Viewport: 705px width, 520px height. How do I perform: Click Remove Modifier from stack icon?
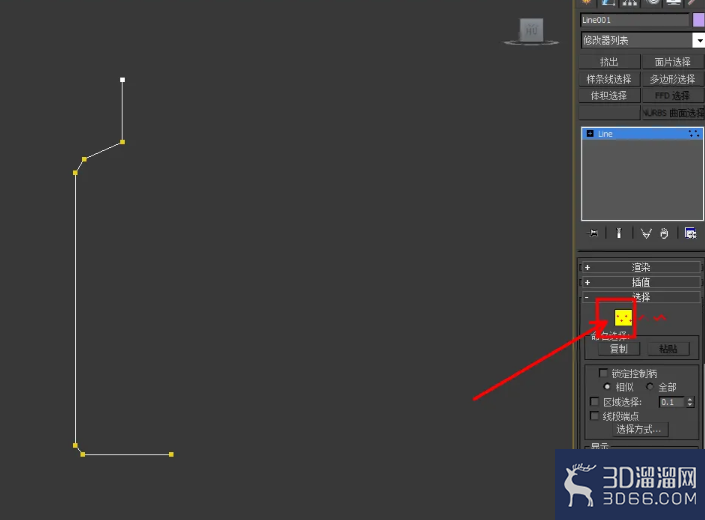click(664, 234)
